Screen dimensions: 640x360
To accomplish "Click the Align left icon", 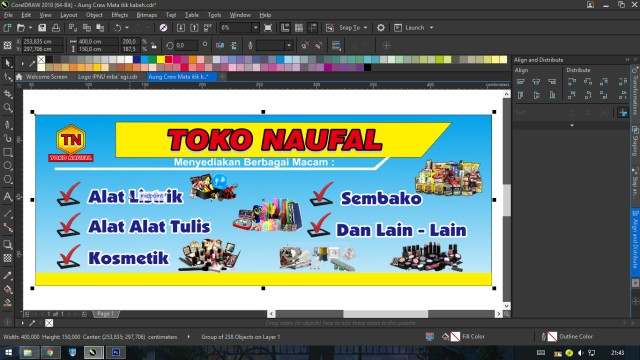I will [x=520, y=82].
